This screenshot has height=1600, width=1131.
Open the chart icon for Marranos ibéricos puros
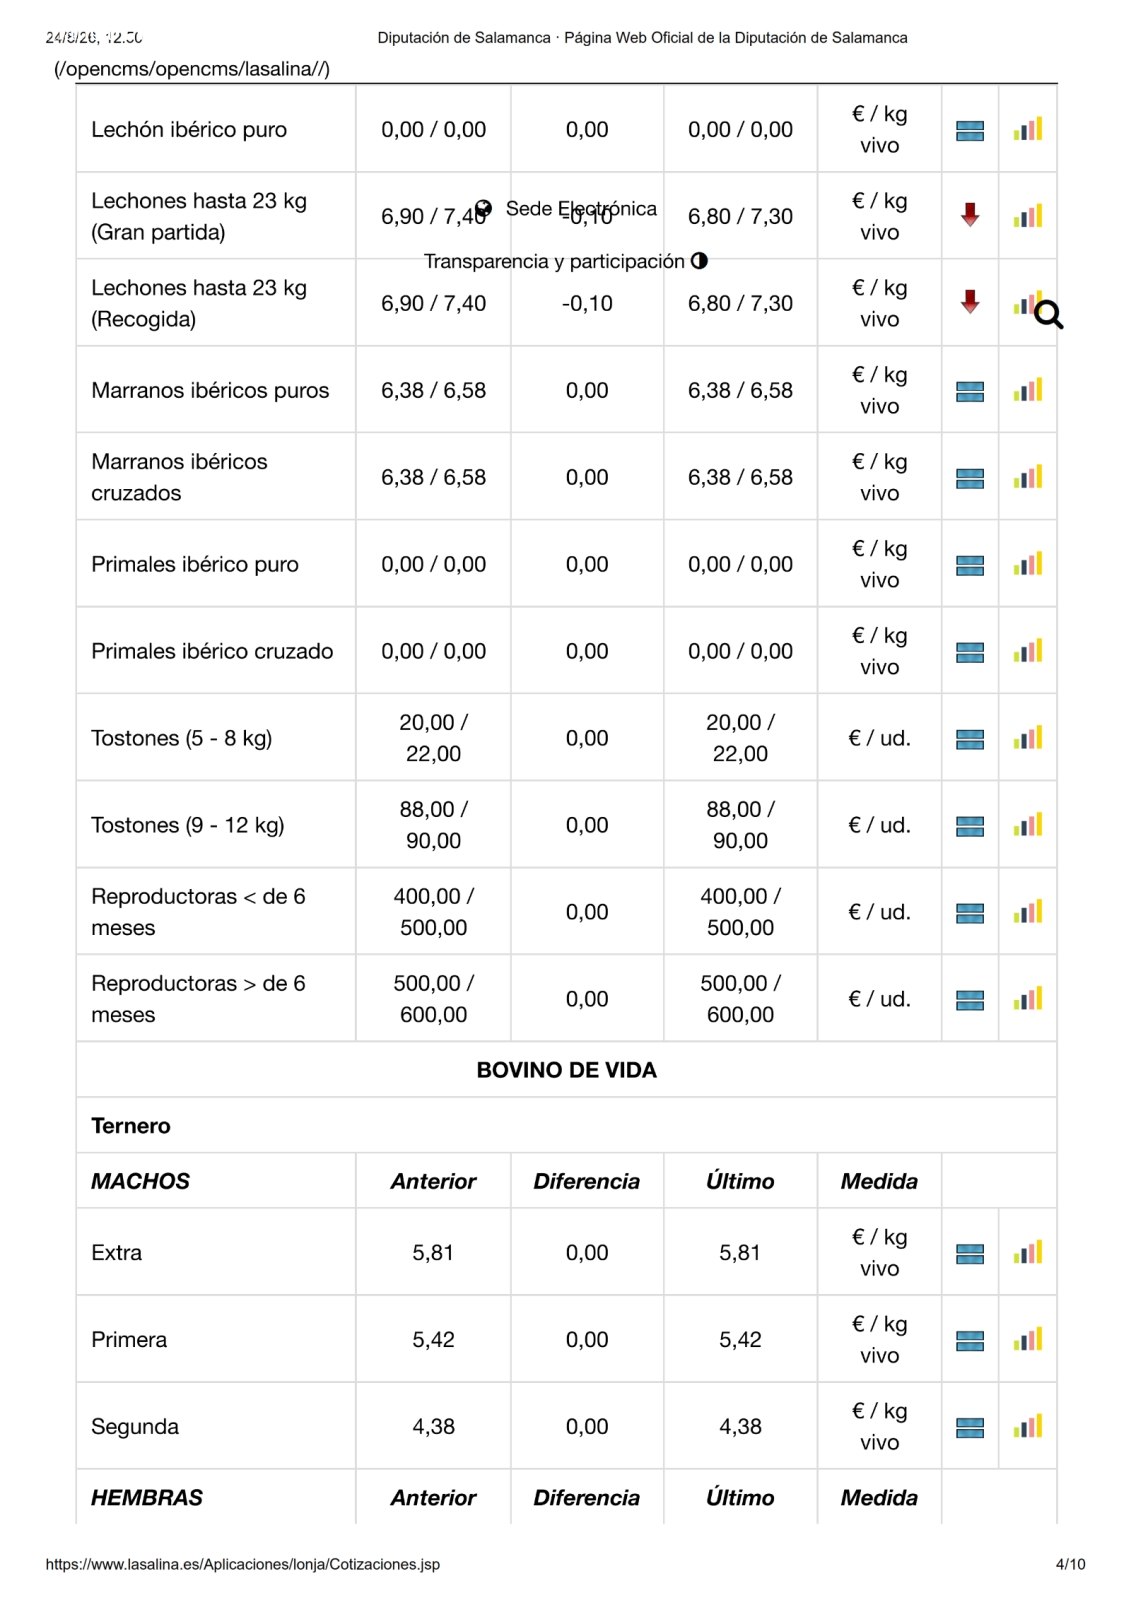tap(1027, 390)
